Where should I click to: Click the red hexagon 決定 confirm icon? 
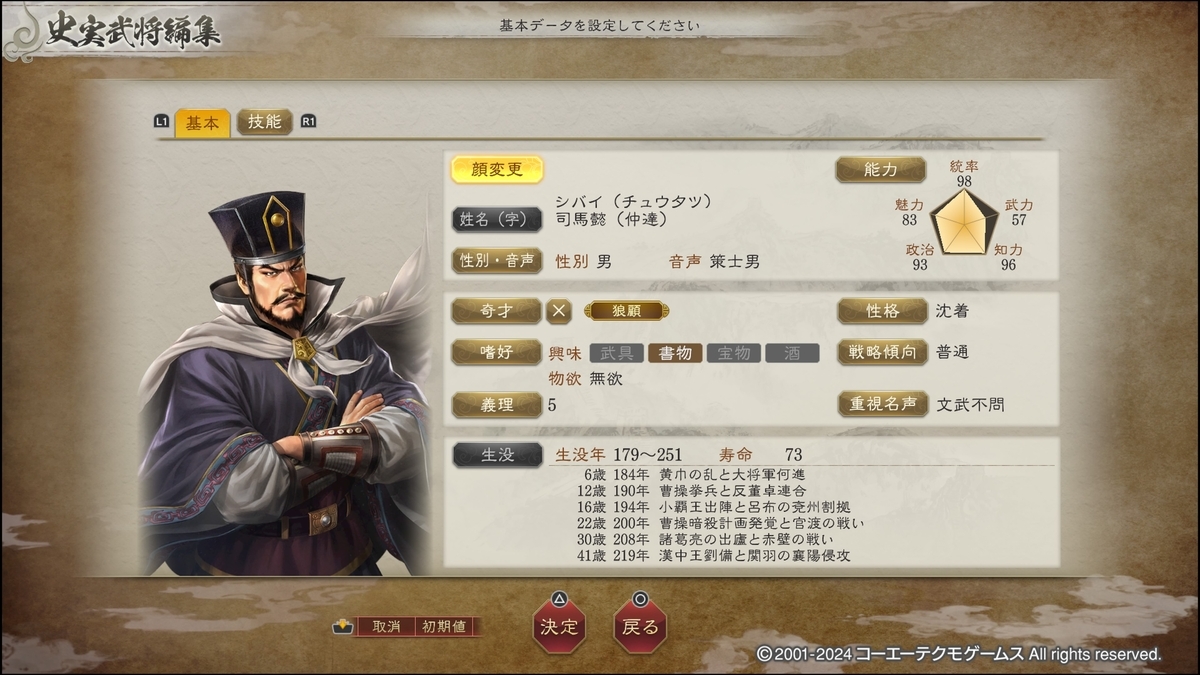coord(559,622)
